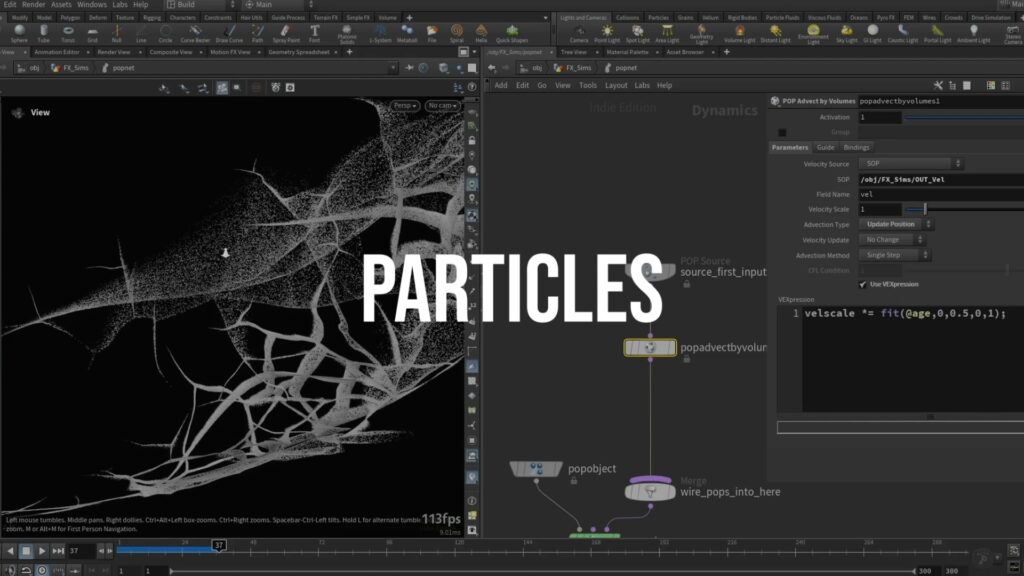Image resolution: width=1024 pixels, height=576 pixels.
Task: Add a Camera from the shelf
Action: tap(579, 33)
